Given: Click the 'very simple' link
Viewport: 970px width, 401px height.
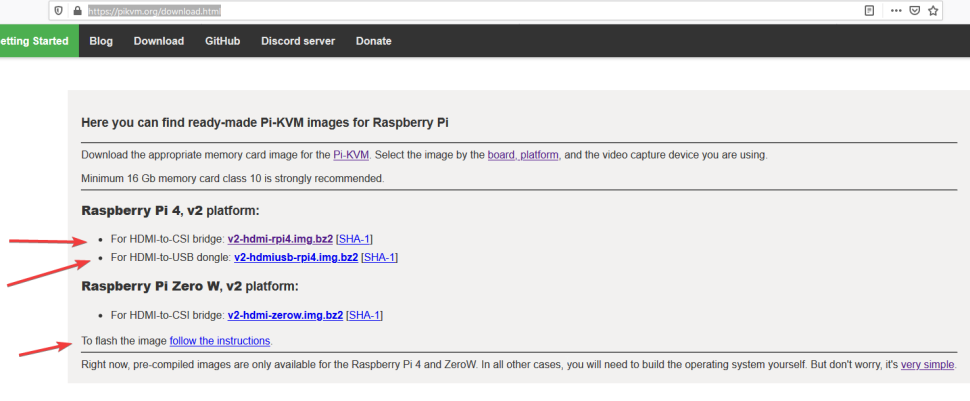Looking at the screenshot, I should click(927, 364).
